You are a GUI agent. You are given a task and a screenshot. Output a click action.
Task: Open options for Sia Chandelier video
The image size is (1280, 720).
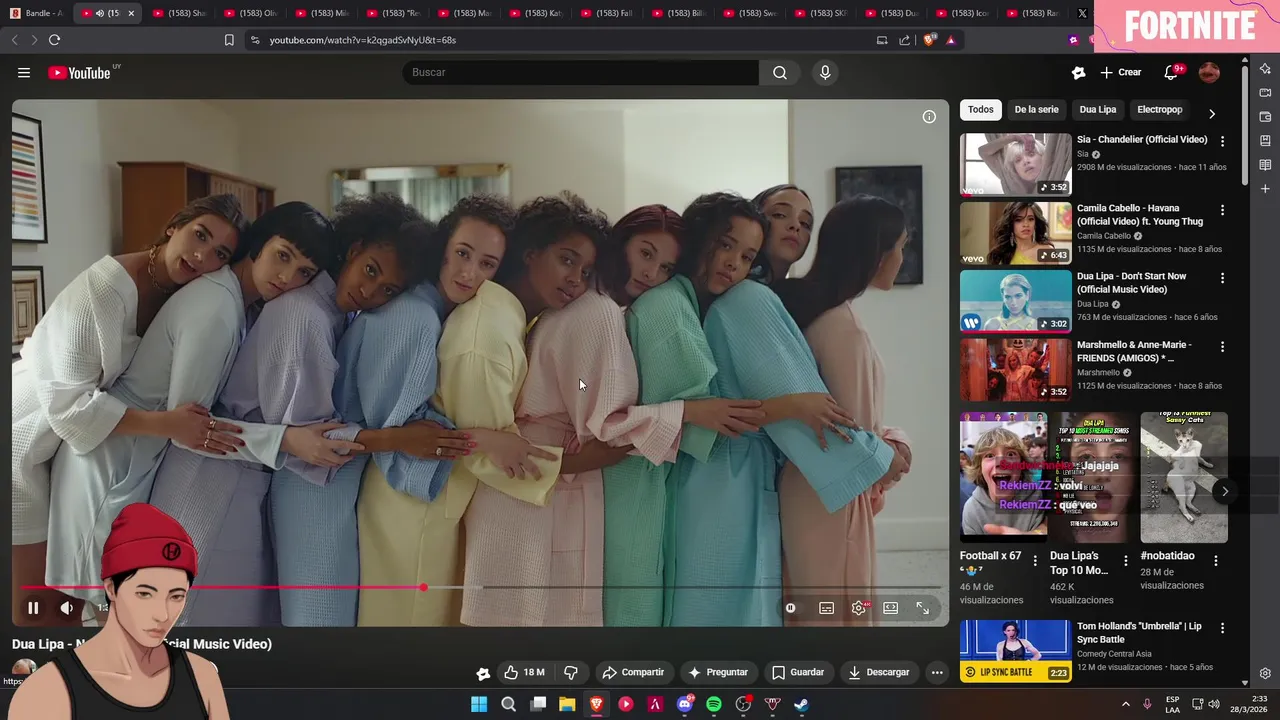coord(1222,142)
